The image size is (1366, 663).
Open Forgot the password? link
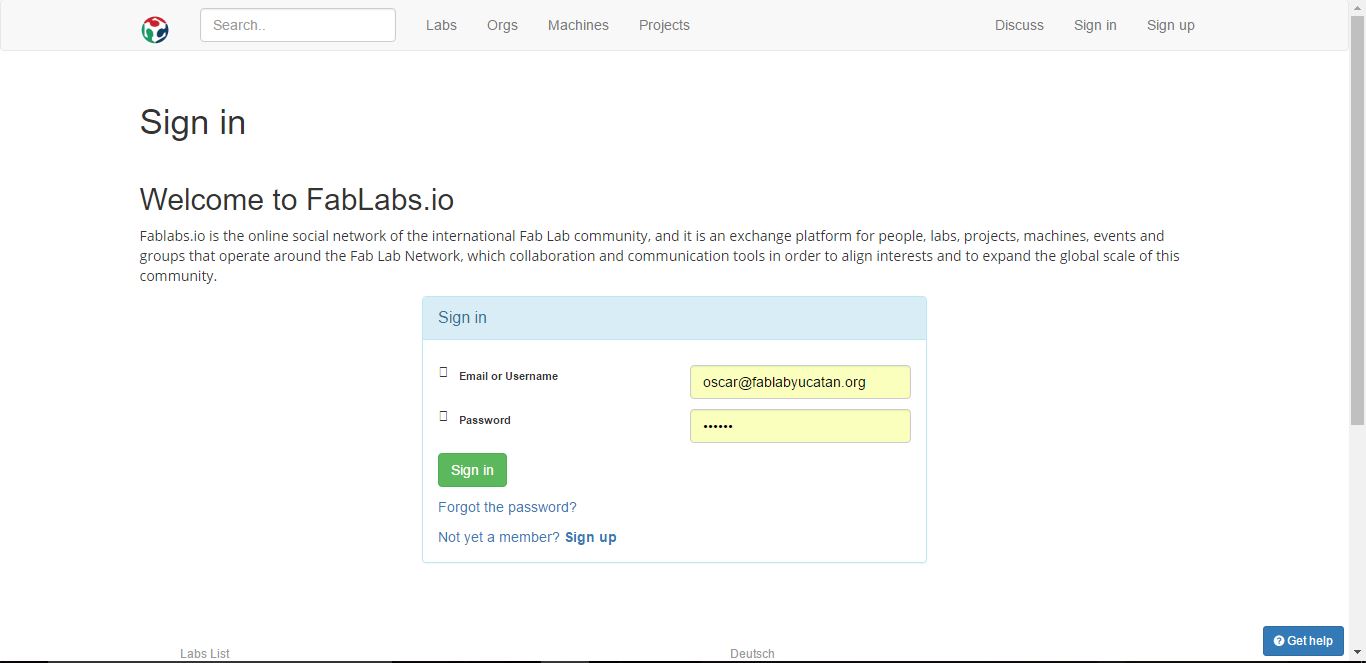[507, 507]
